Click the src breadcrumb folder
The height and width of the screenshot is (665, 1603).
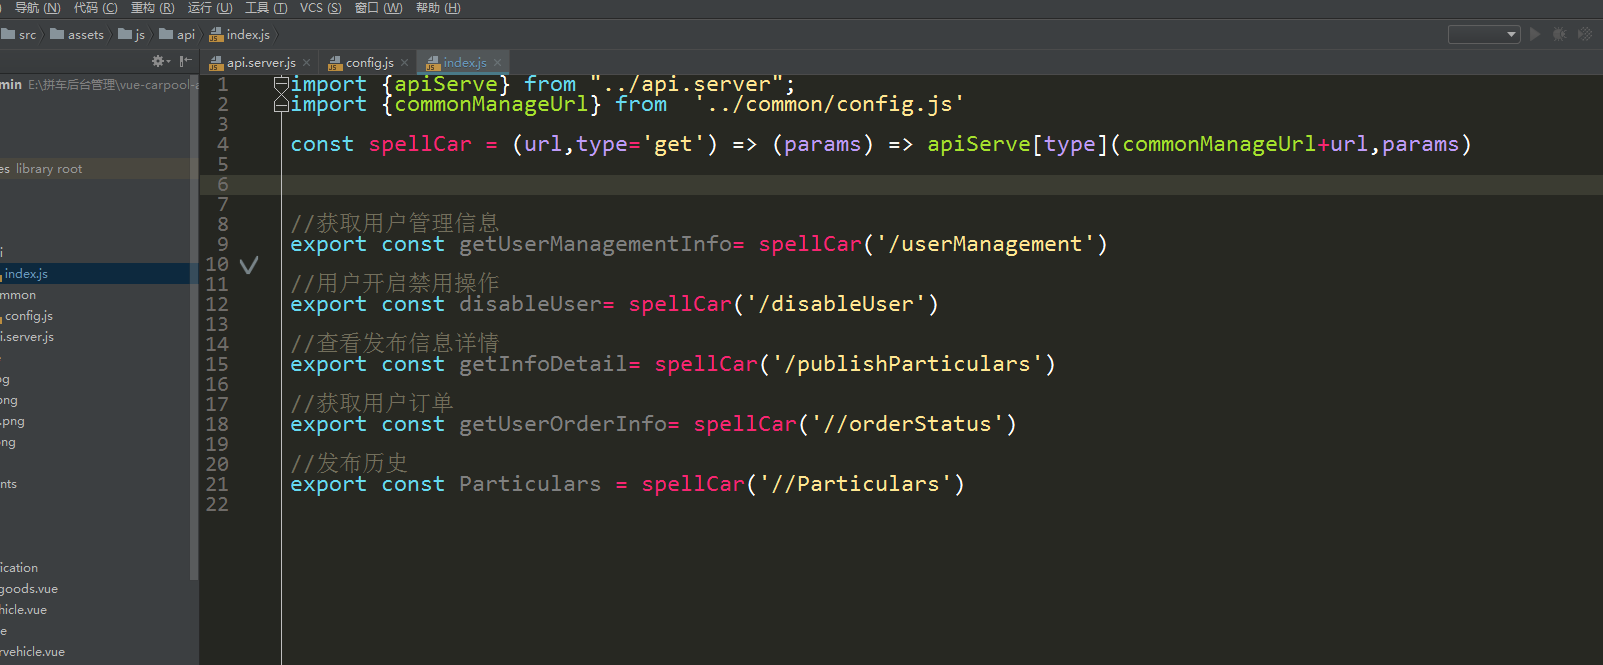tap(19, 35)
